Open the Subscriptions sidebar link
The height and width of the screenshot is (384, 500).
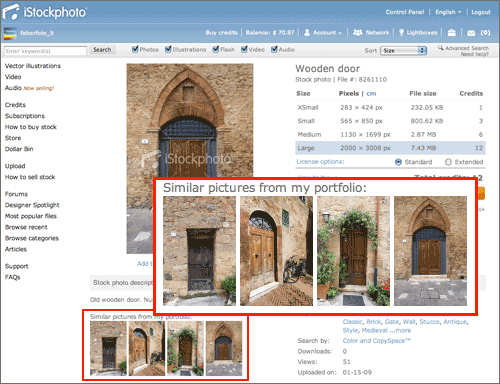point(25,116)
